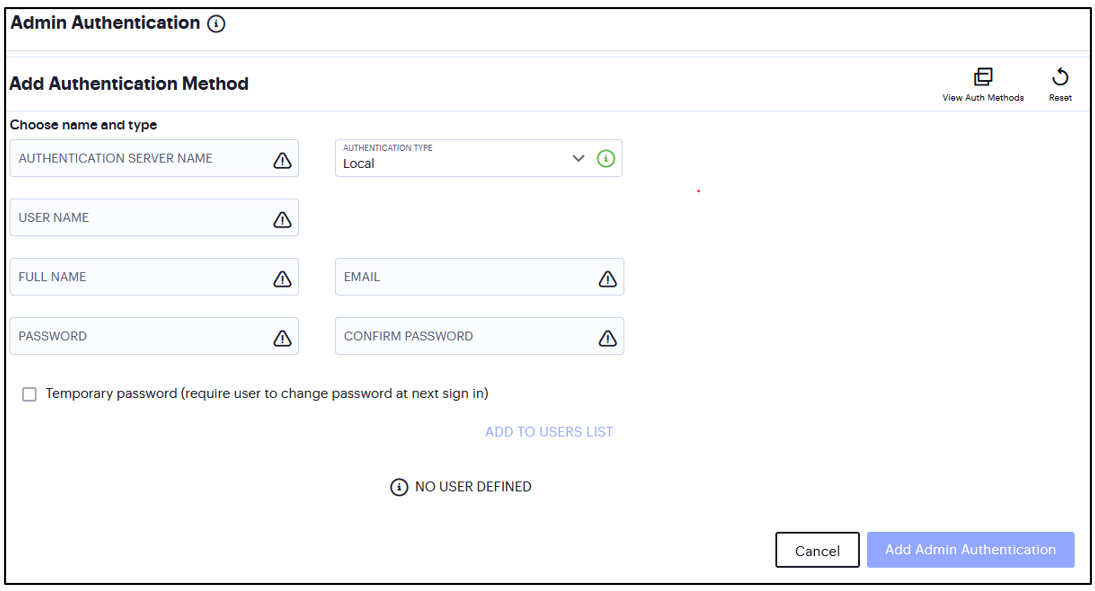
Task: Click the warning icon in Full Name field
Action: [x=281, y=277]
